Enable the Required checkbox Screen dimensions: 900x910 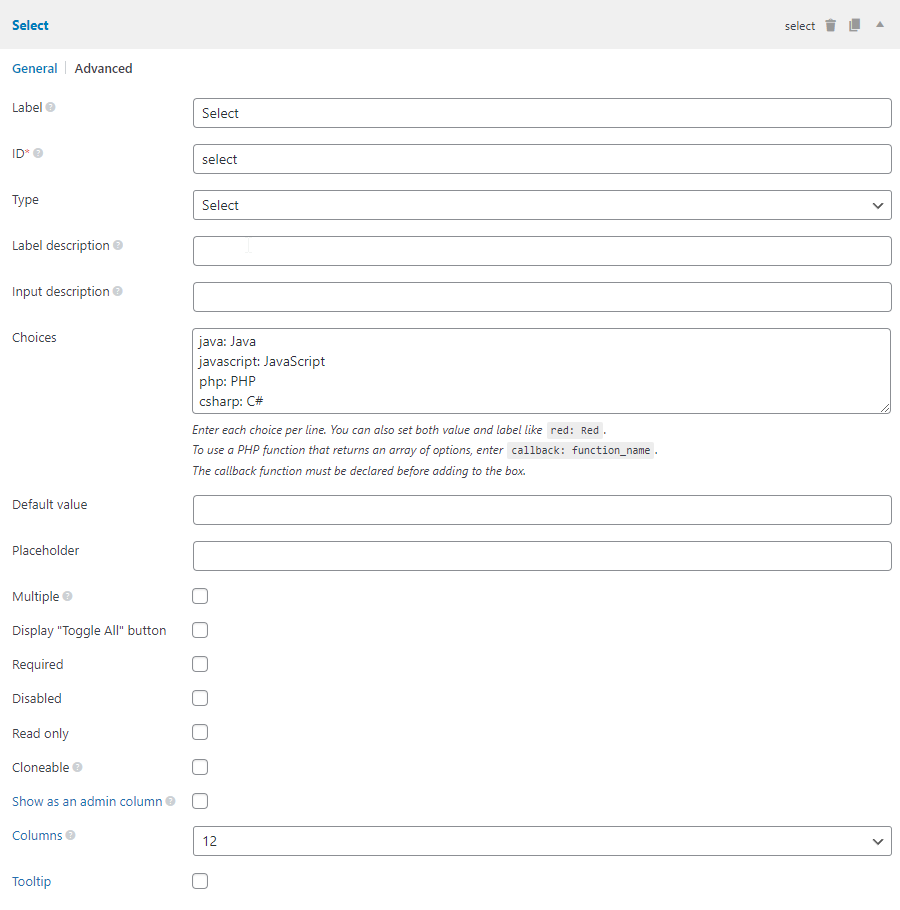click(200, 663)
